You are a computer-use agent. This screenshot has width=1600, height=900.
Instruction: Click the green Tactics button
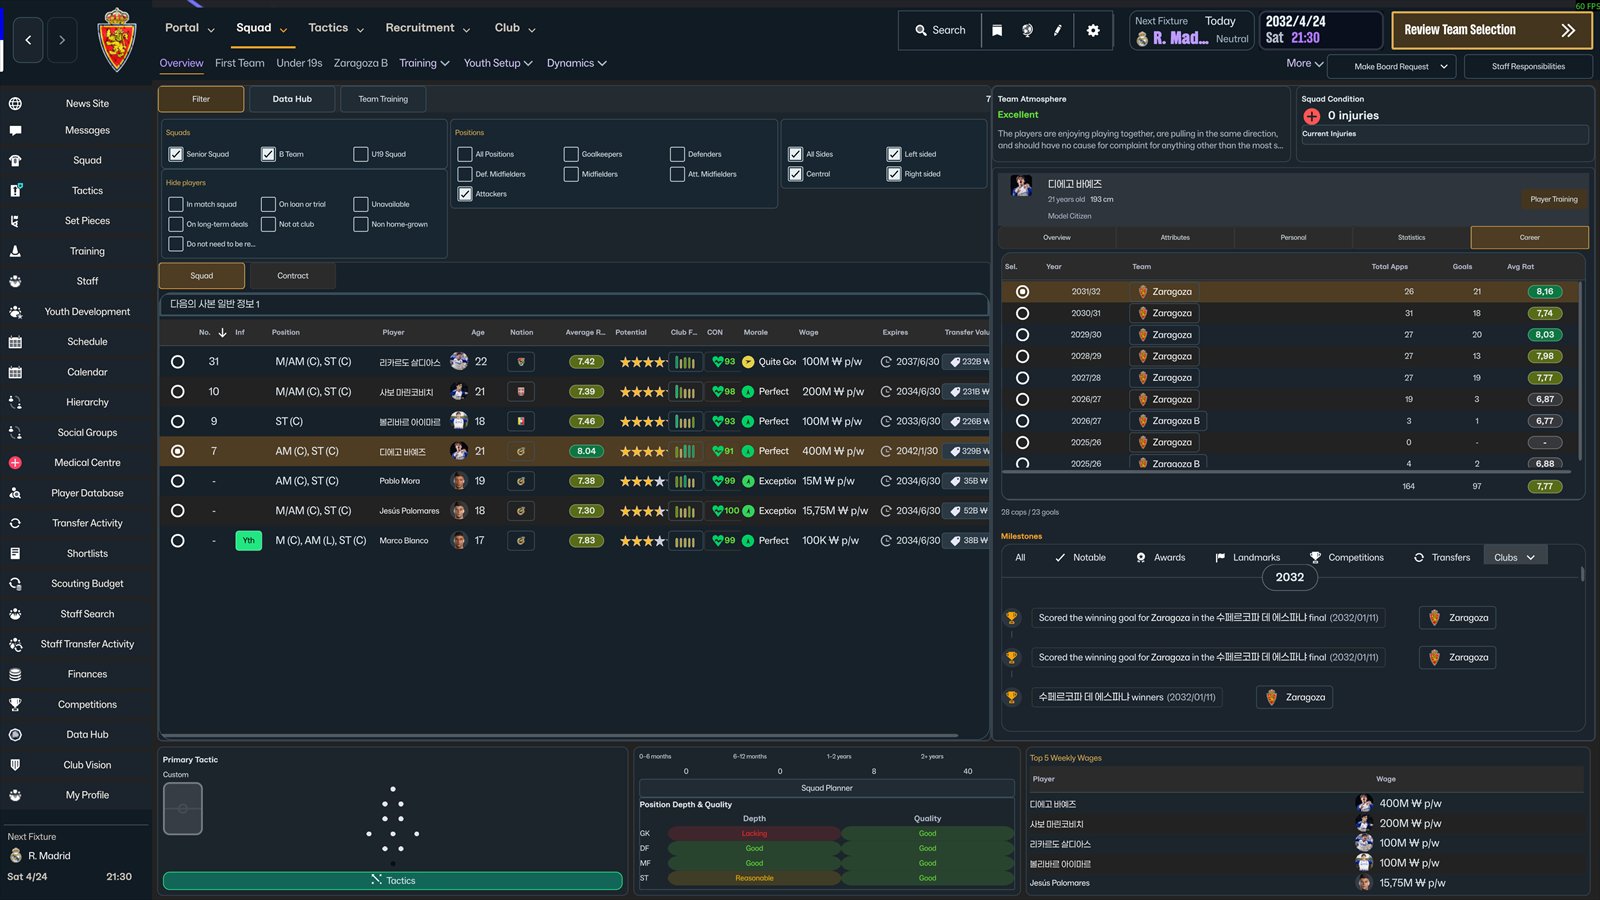(x=392, y=880)
